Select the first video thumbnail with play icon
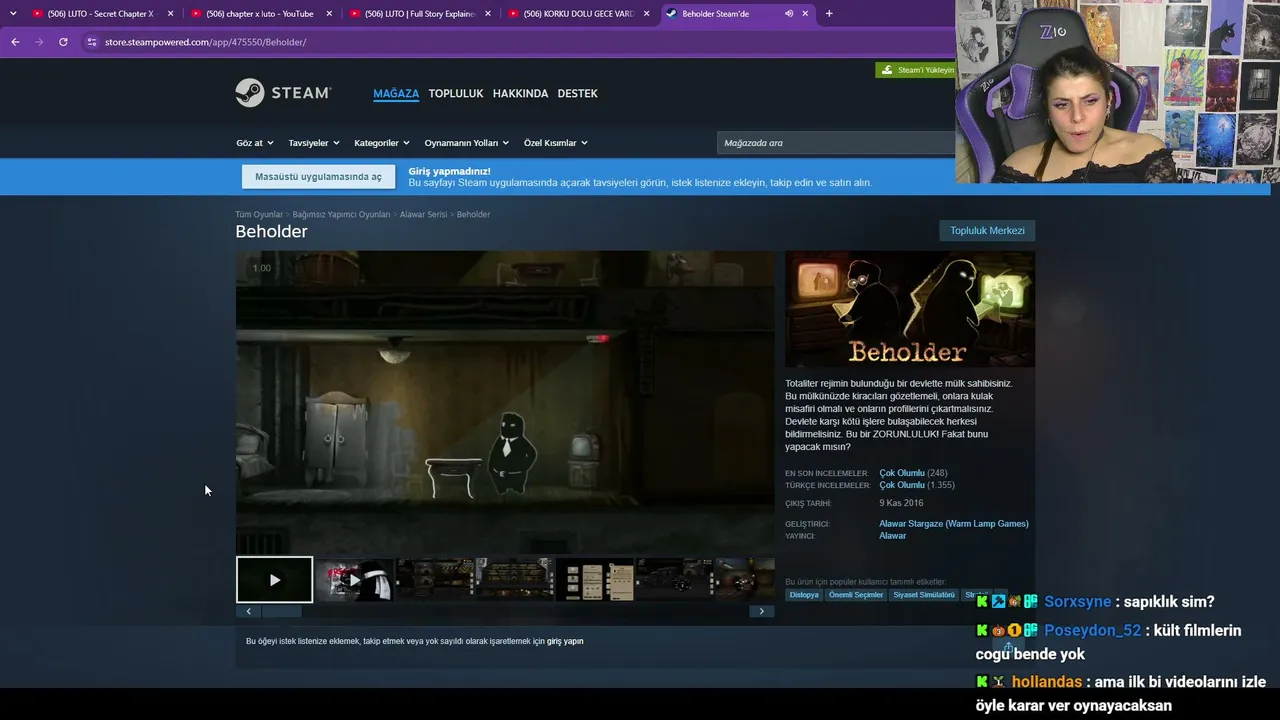 (275, 580)
